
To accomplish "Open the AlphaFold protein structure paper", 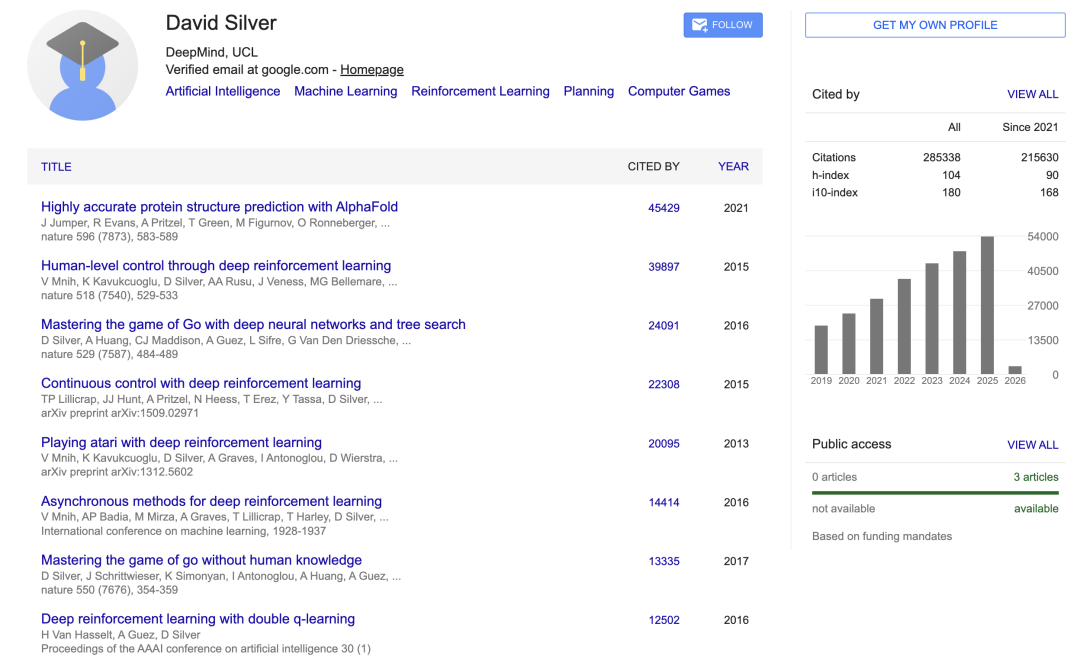I will 219,207.
